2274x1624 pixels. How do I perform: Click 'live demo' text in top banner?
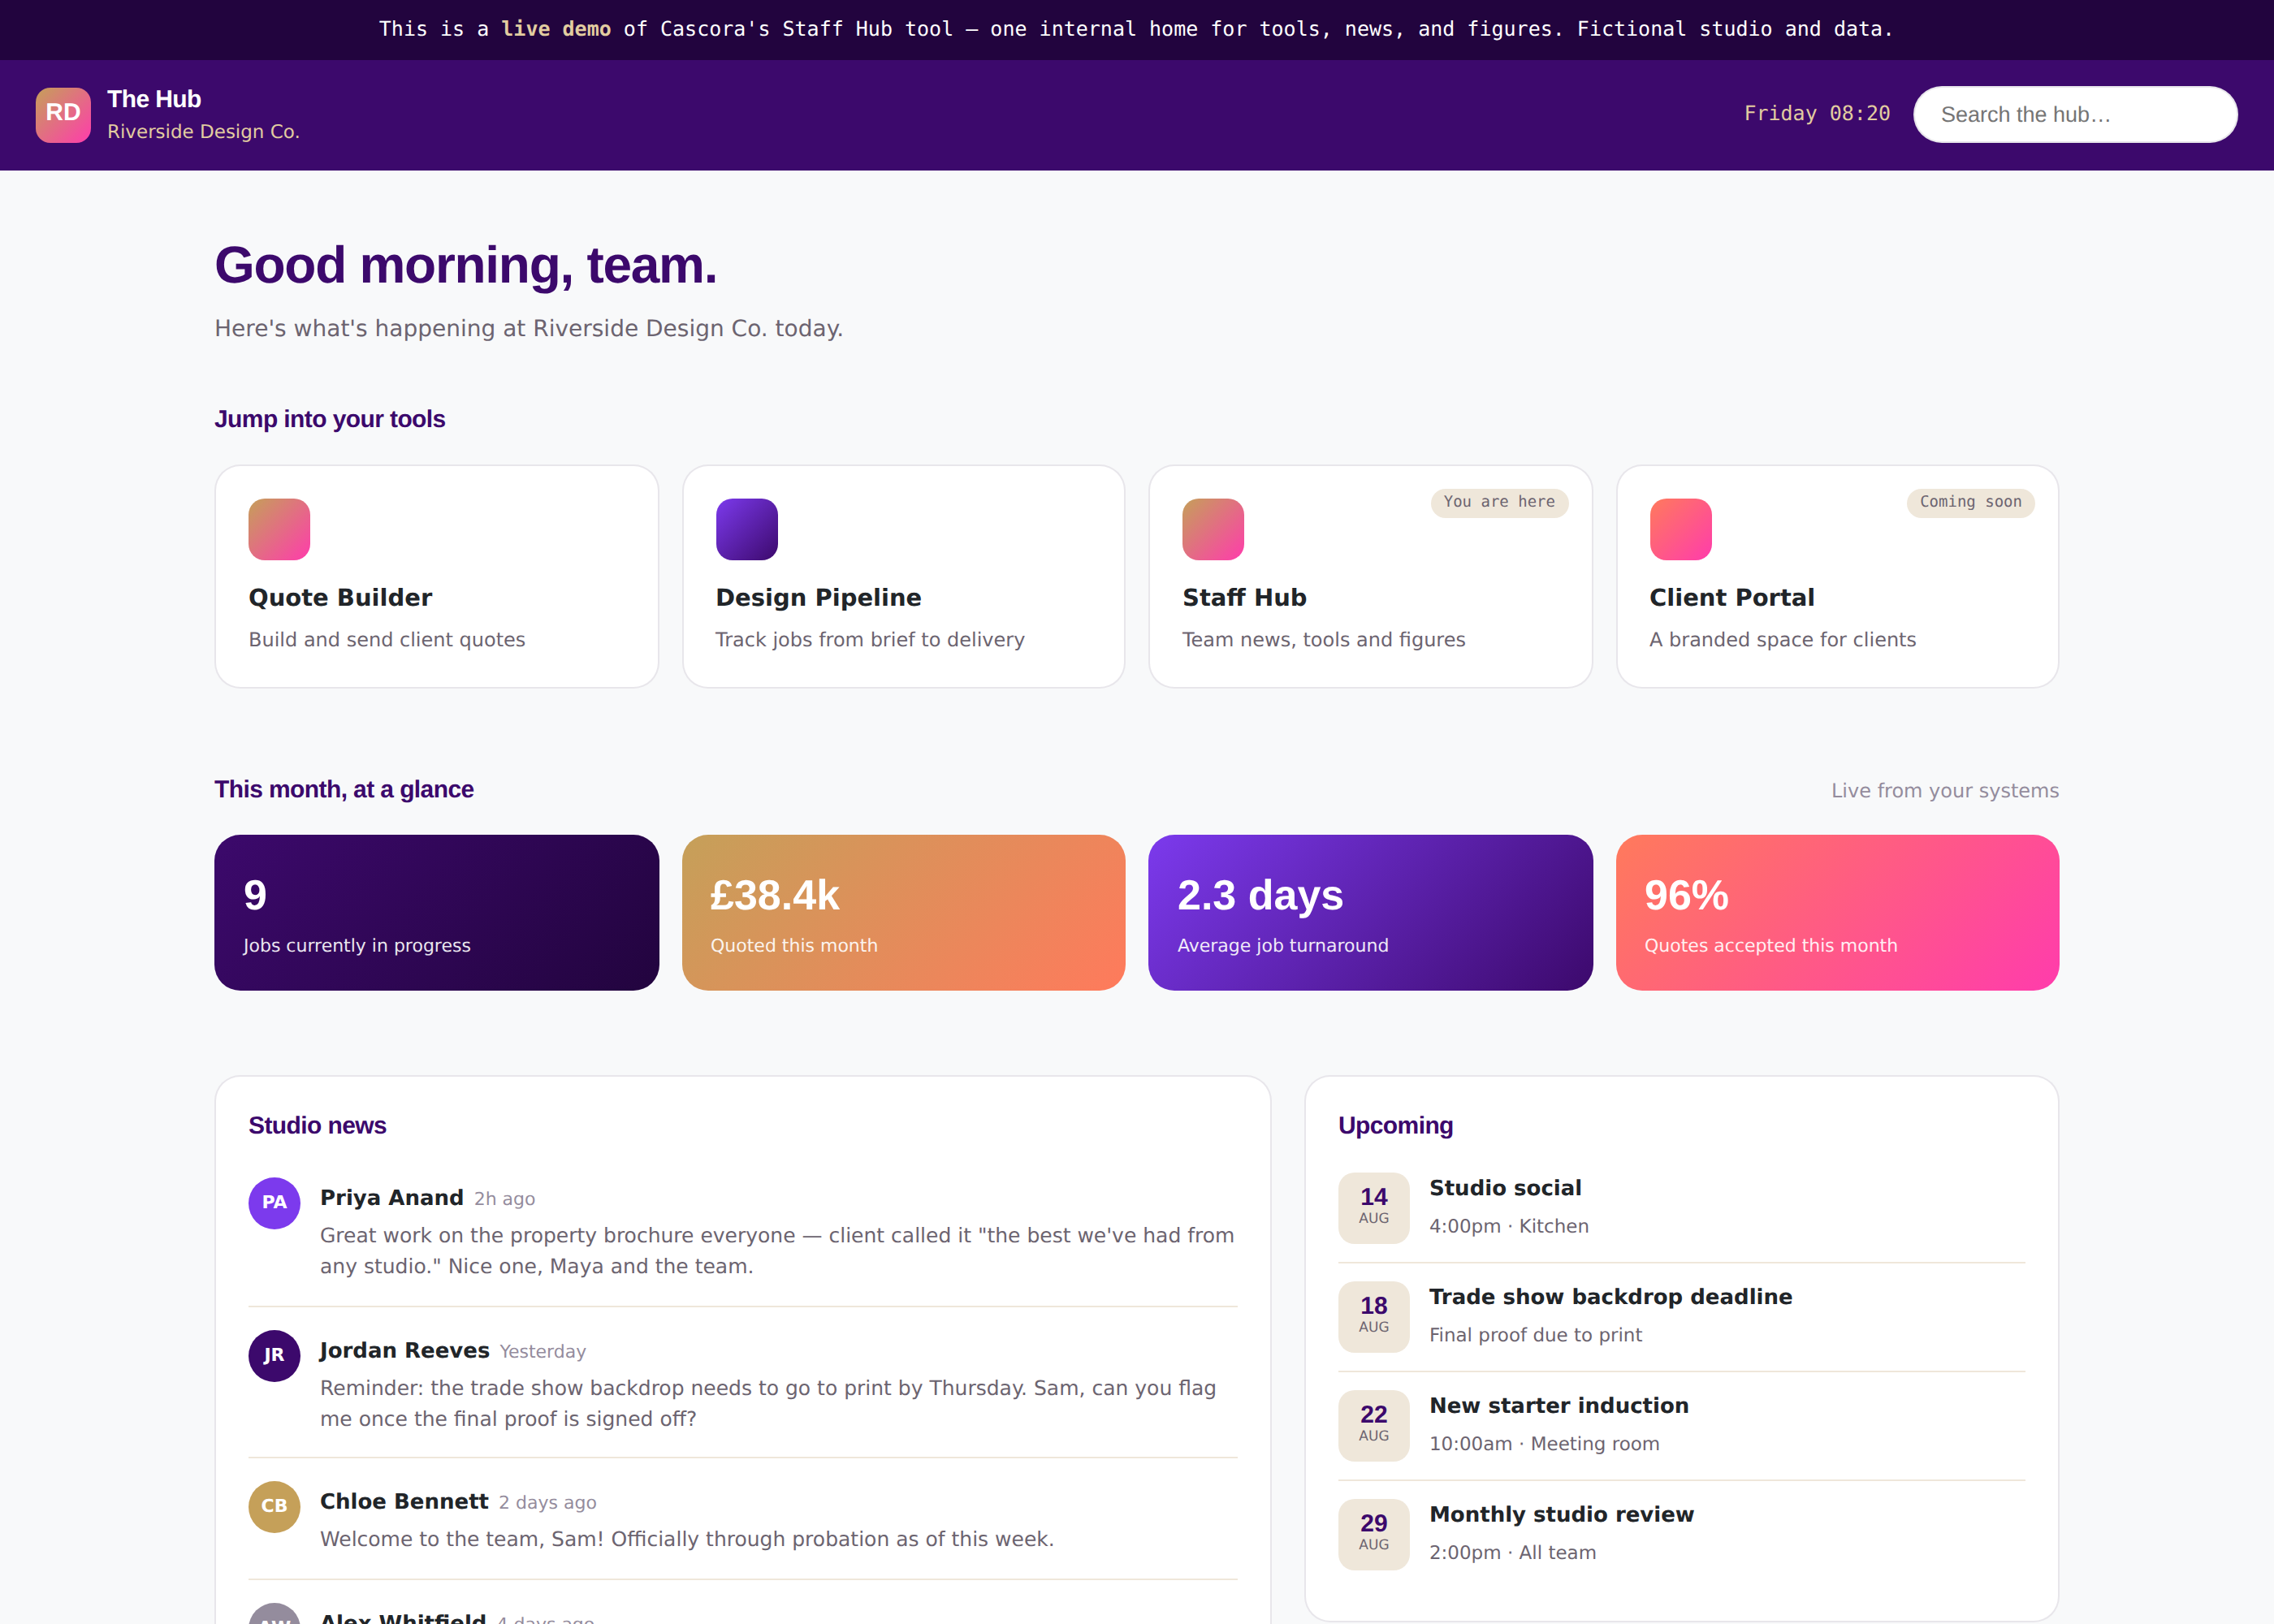(x=556, y=29)
